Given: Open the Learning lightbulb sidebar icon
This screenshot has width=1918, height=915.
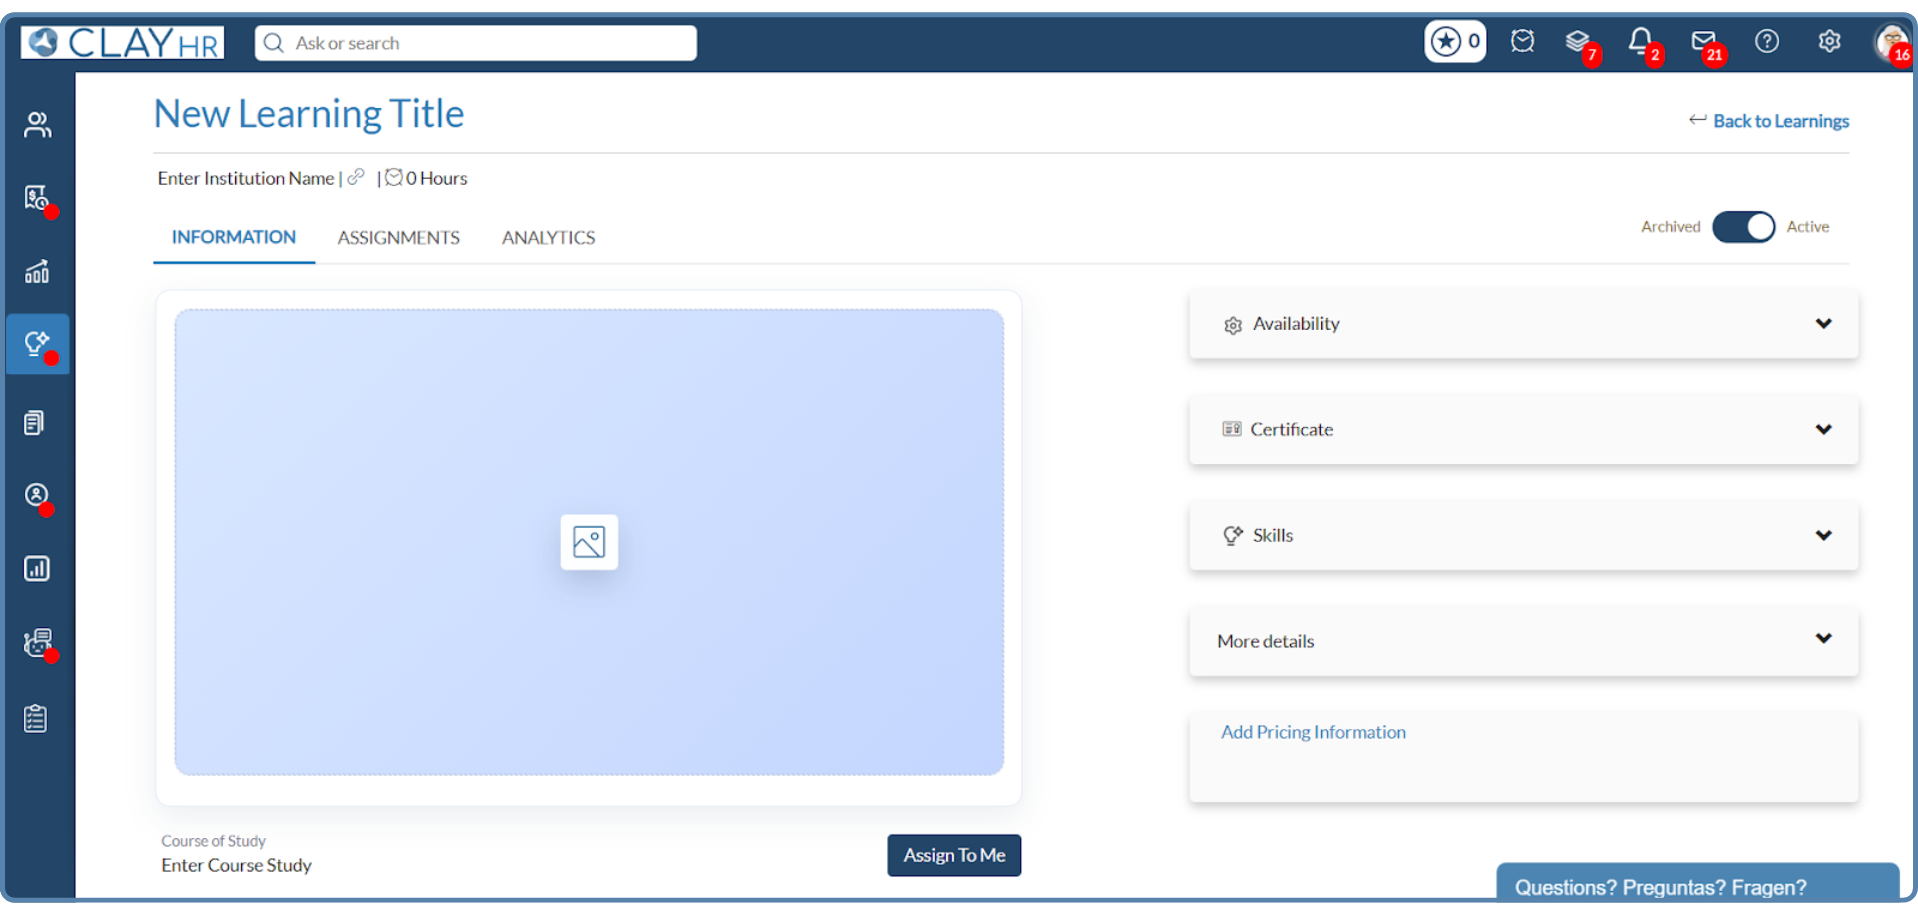Looking at the screenshot, I should (x=37, y=344).
